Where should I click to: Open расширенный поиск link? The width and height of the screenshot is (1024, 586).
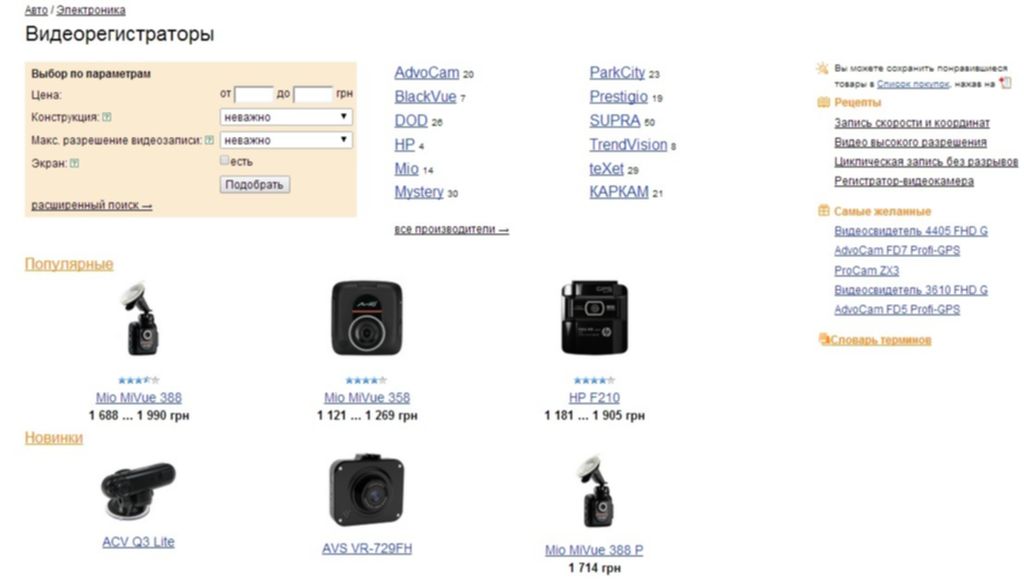91,205
